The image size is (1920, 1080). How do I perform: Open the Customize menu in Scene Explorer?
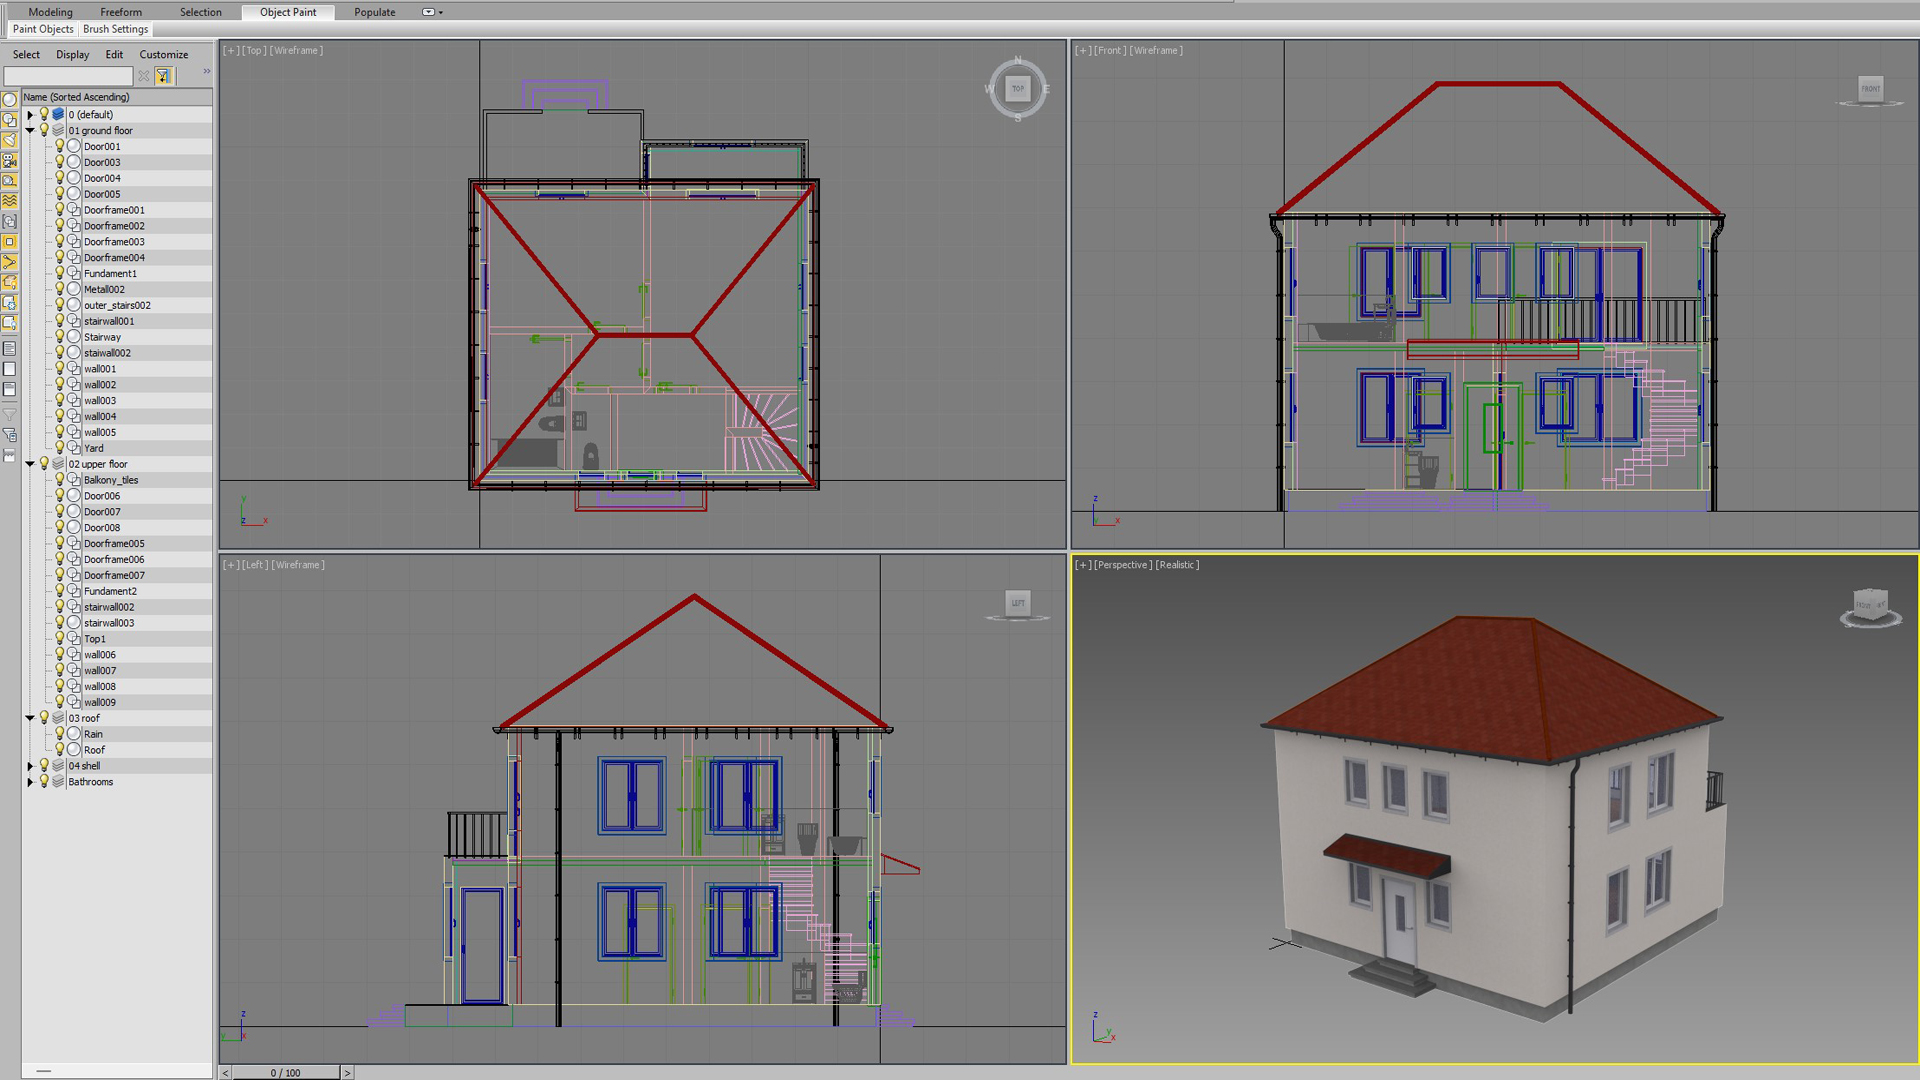pos(163,54)
